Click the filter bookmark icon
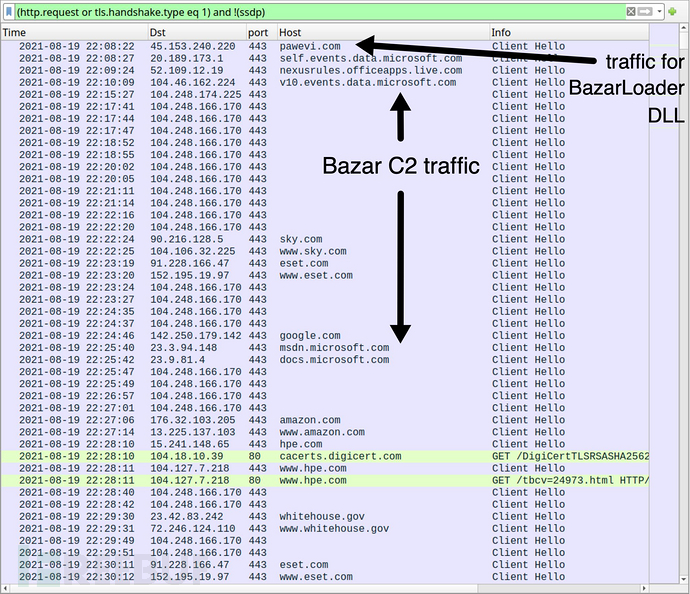Viewport: 690px width, 594px height. (x=8, y=12)
